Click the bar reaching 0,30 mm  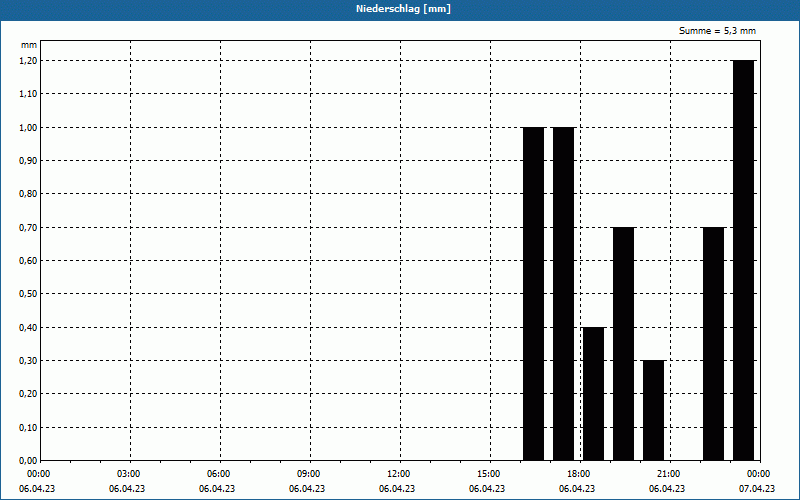(654, 410)
